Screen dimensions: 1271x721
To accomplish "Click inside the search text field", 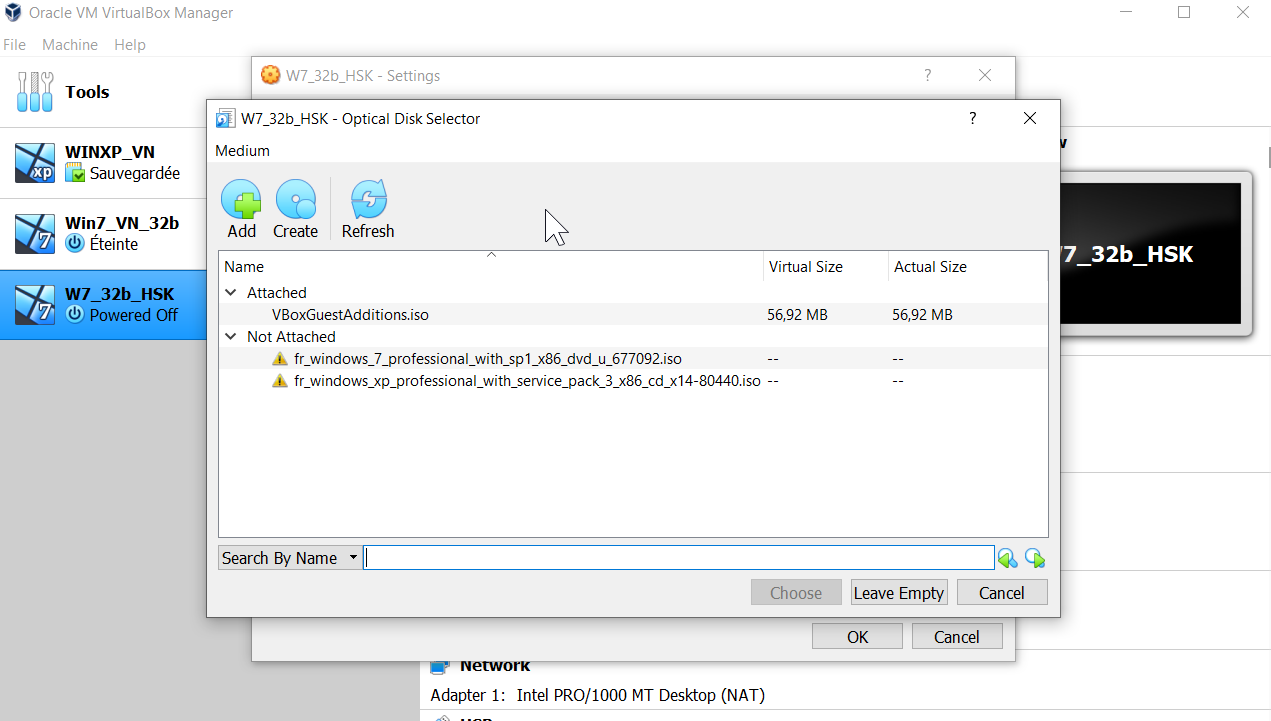I will click(679, 558).
